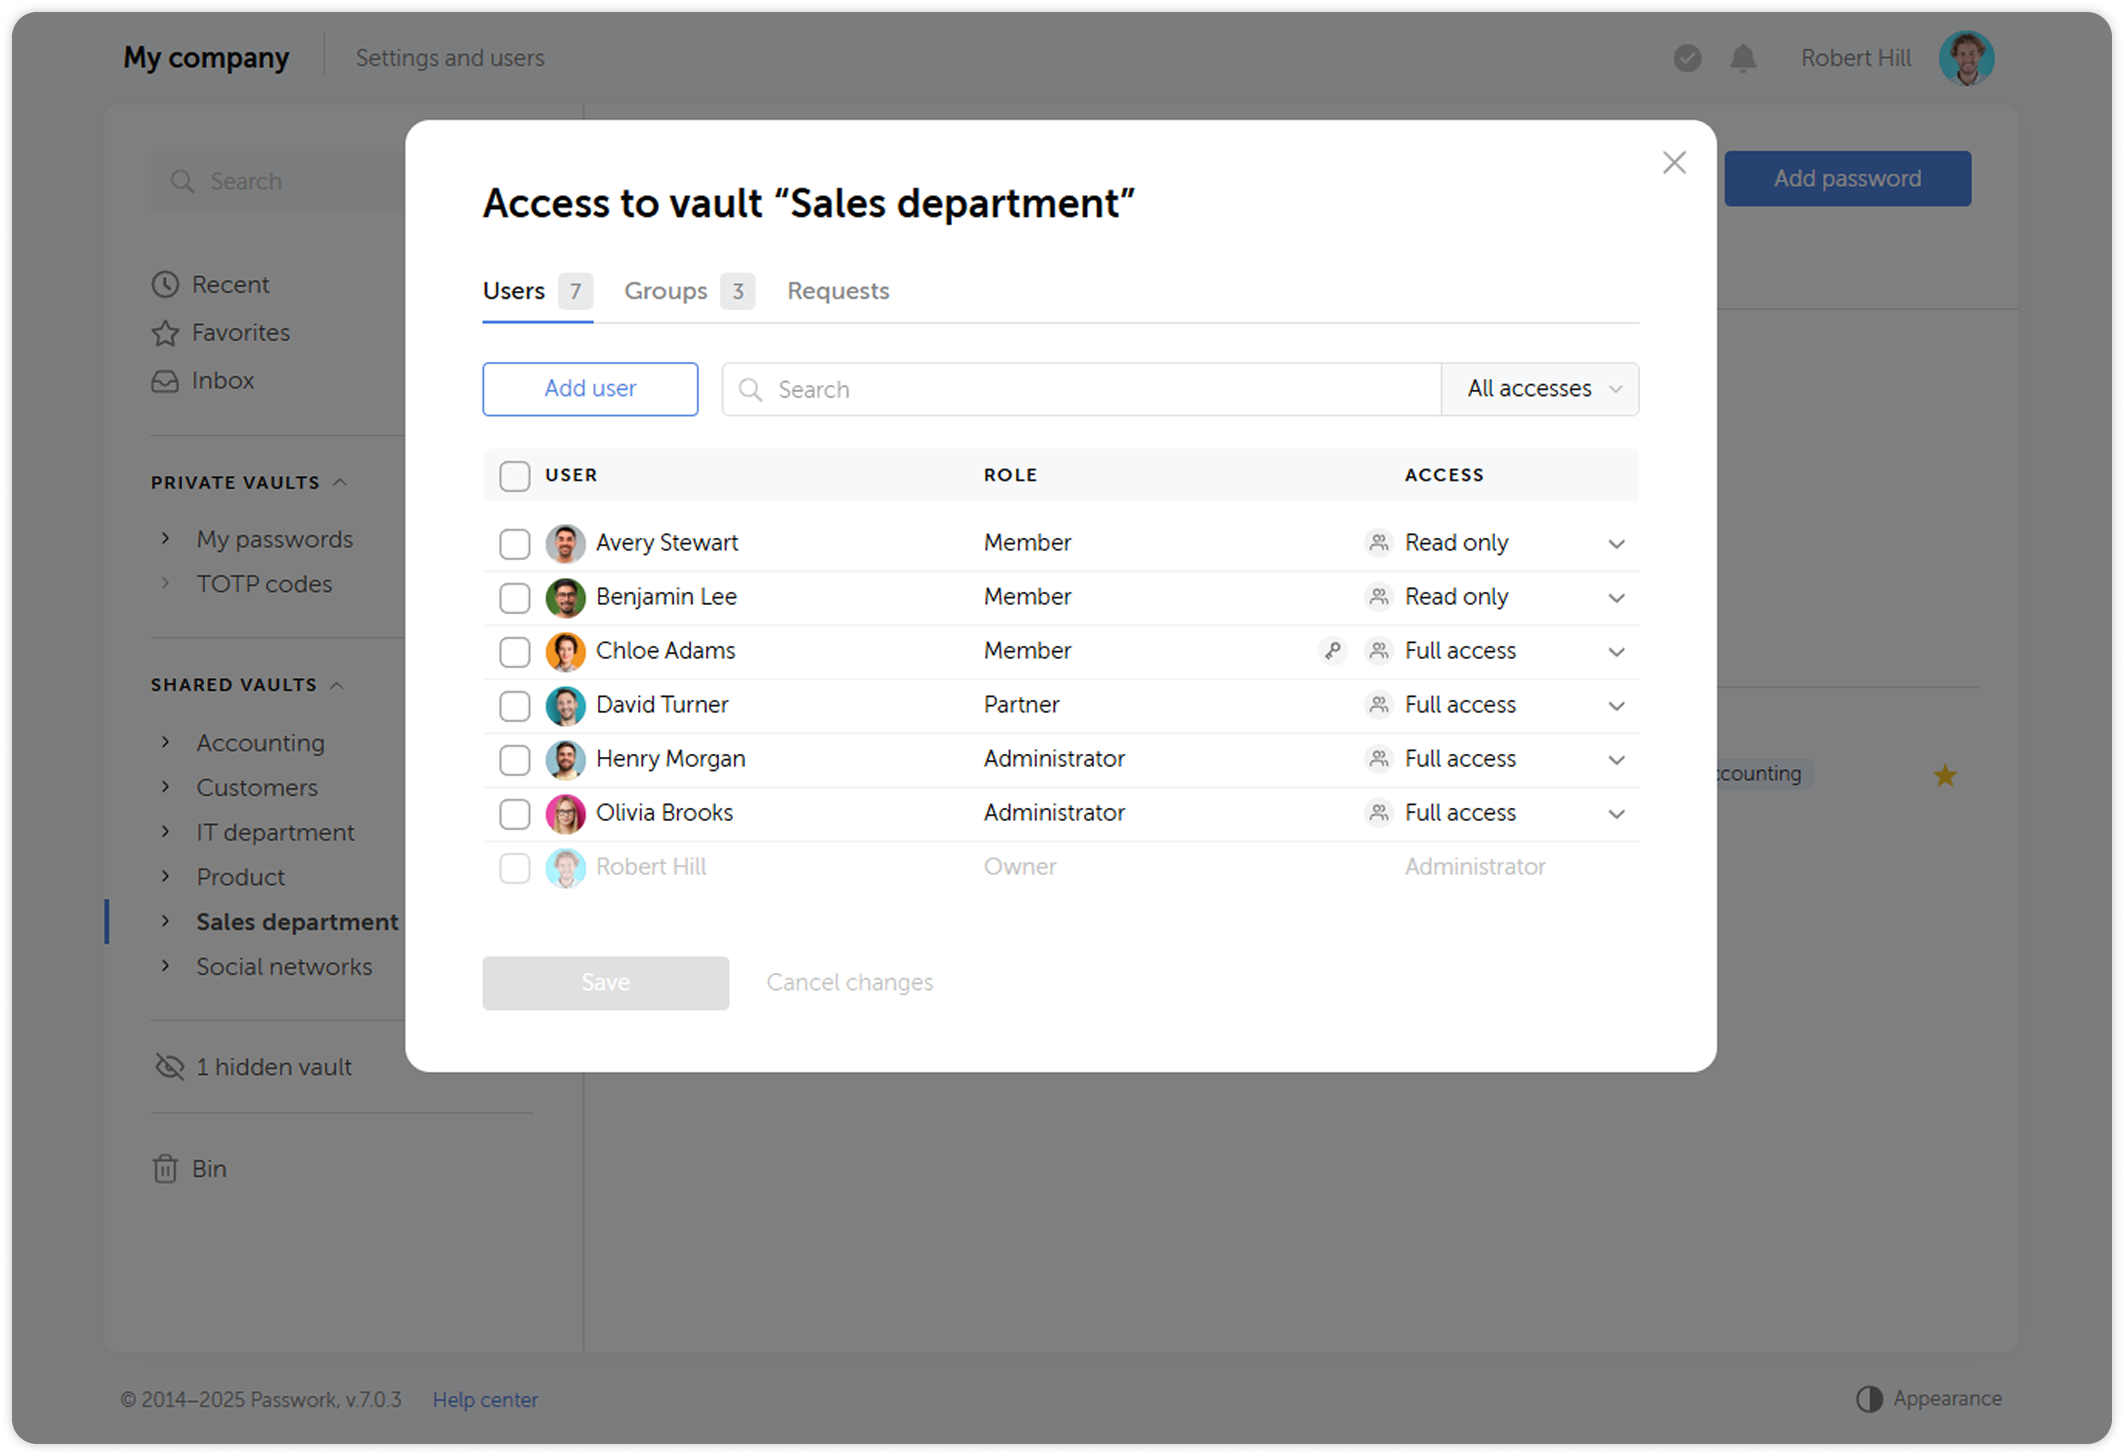The height and width of the screenshot is (1456, 2124).
Task: Click the key icon beside Chloe Adams
Action: 1331,650
